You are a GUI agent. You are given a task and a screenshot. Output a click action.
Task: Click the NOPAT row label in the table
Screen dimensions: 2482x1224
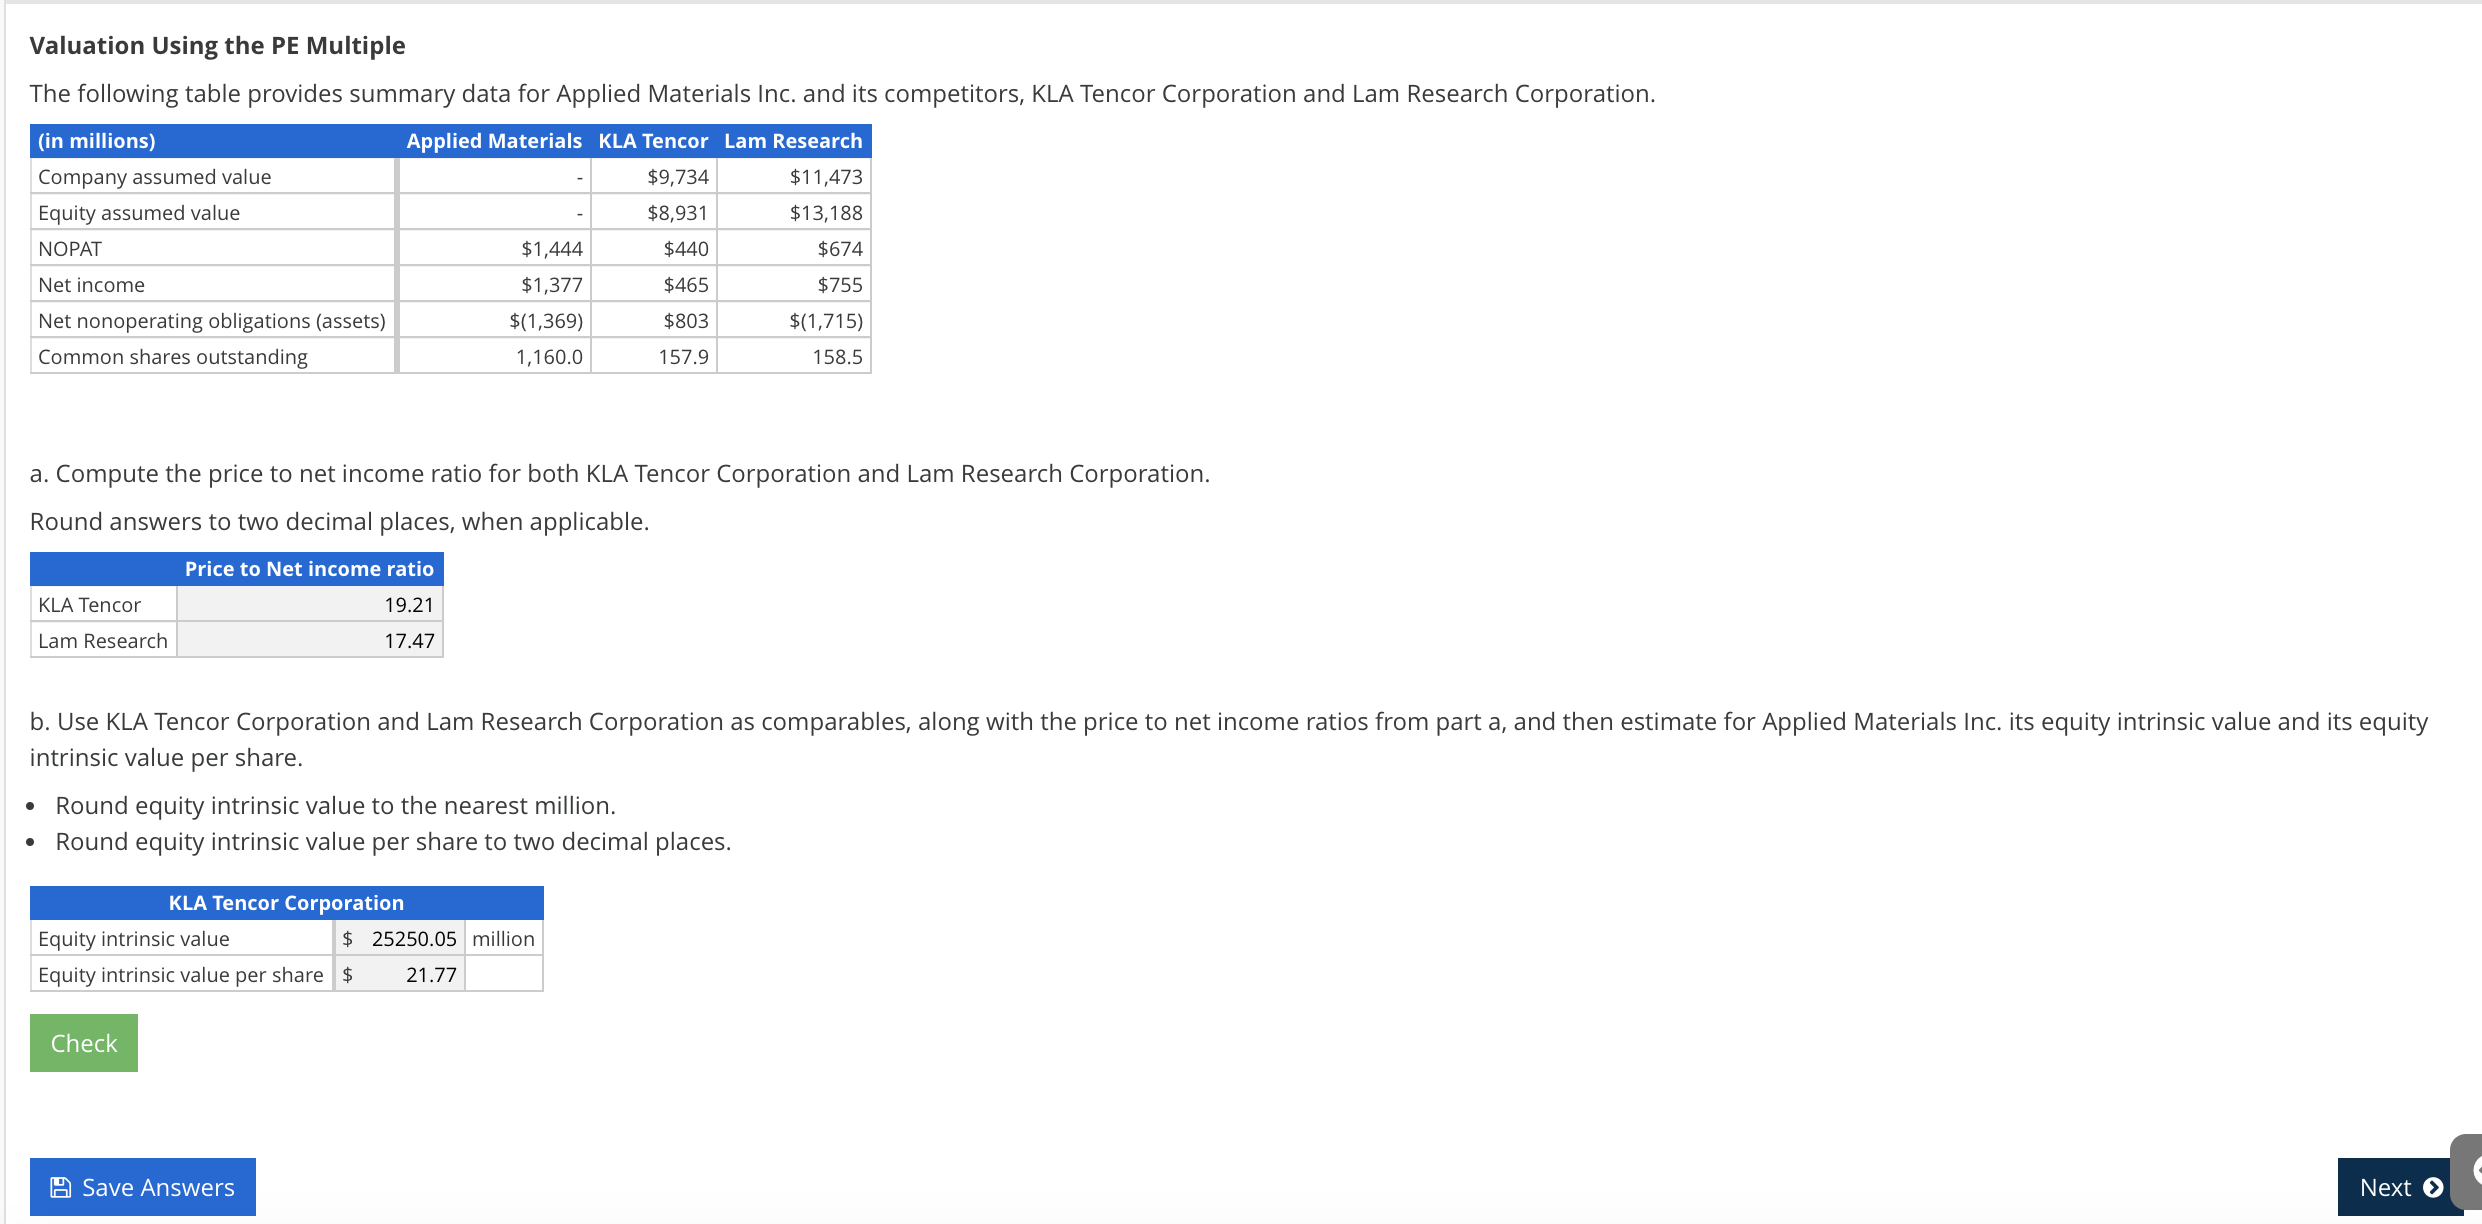(69, 248)
